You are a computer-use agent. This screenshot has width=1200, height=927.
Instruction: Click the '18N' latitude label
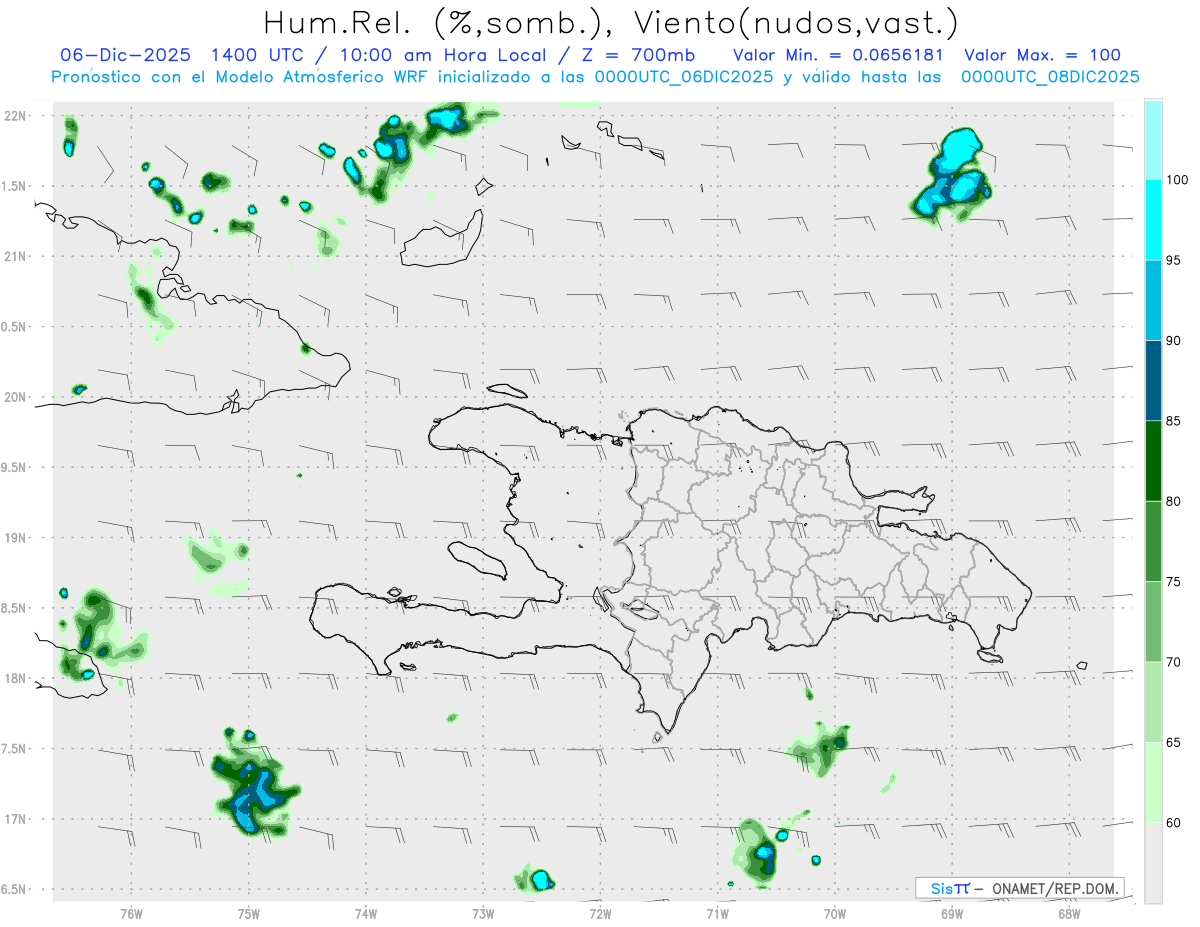click(x=16, y=678)
